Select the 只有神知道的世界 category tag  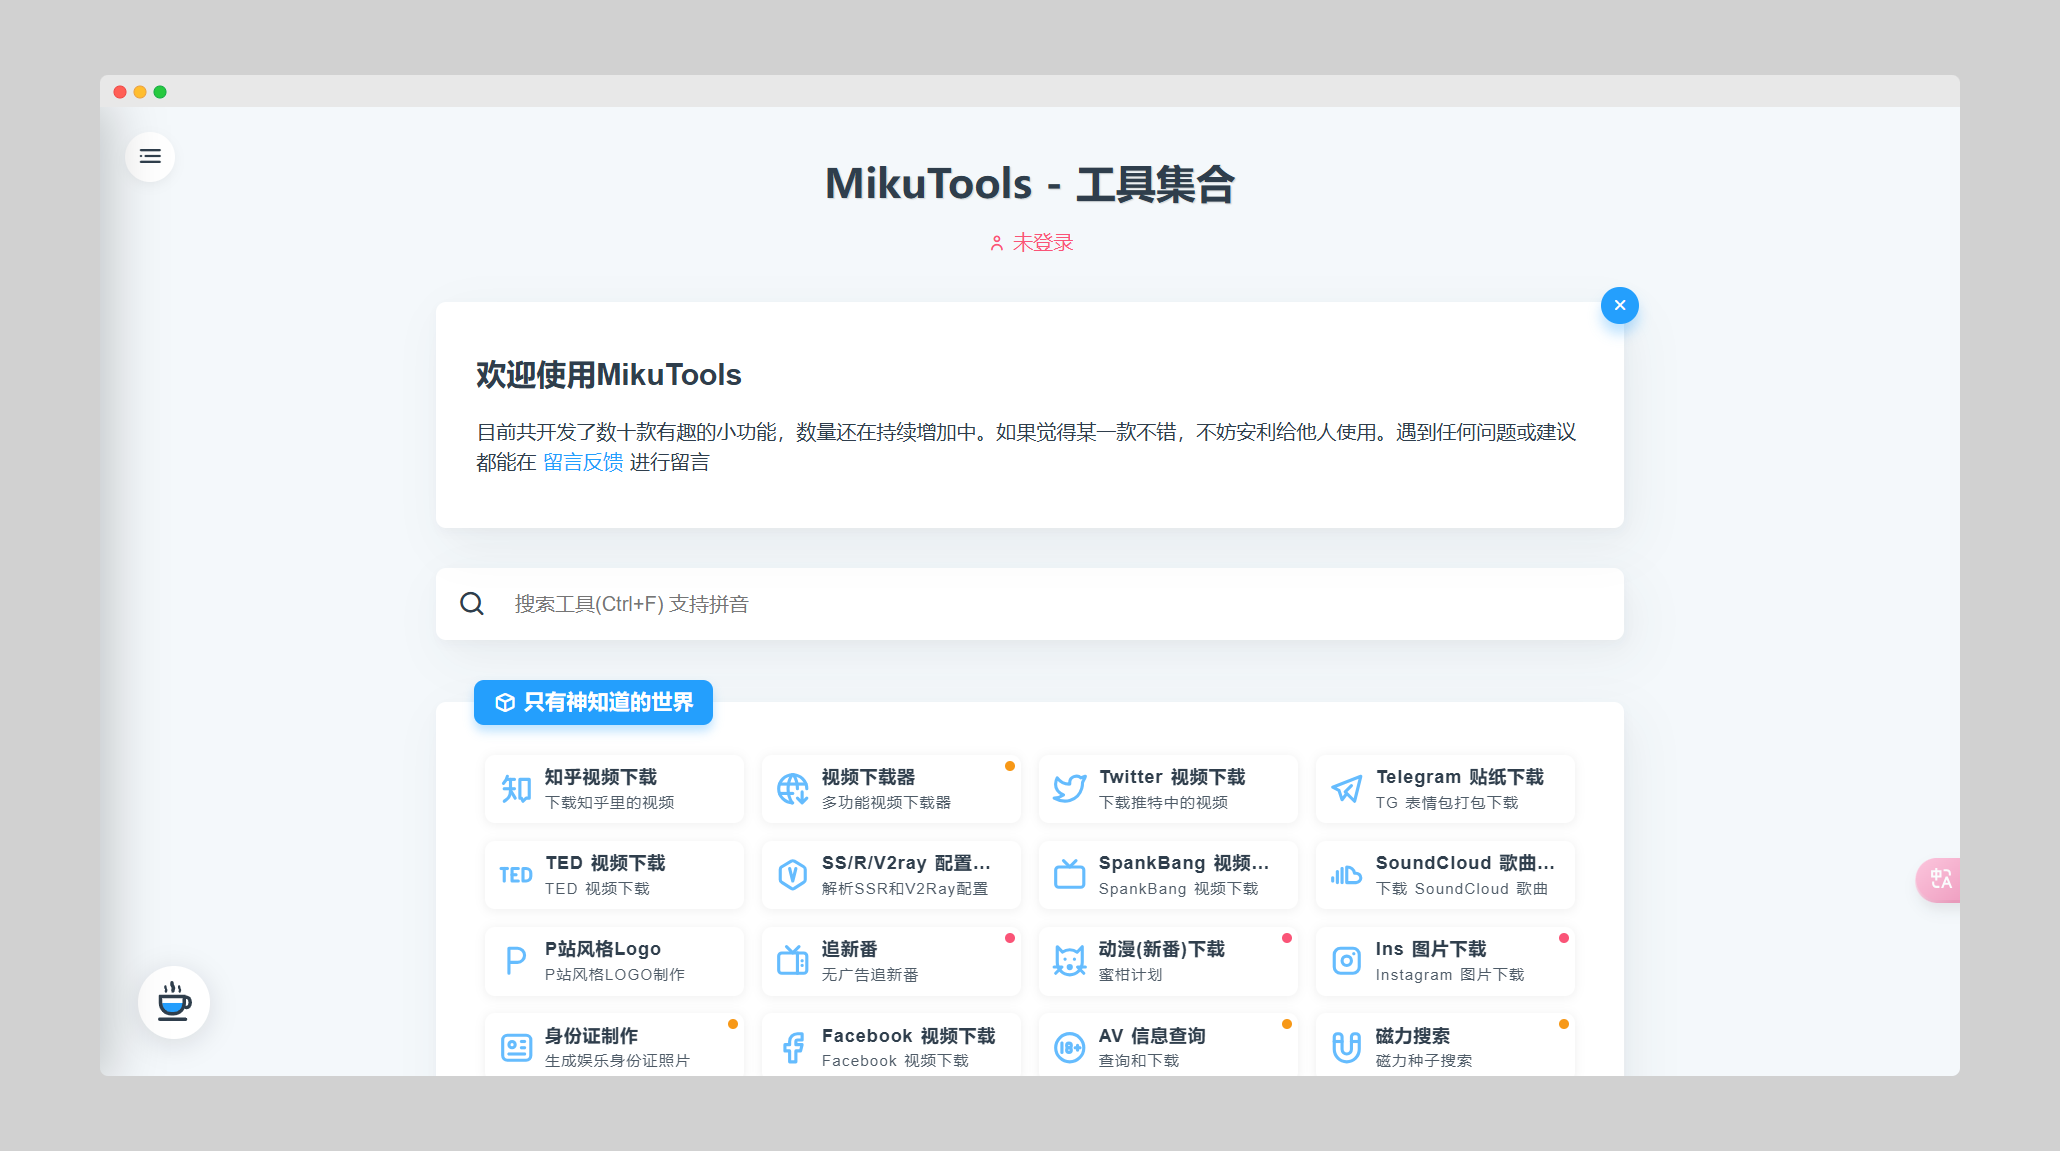pos(593,702)
